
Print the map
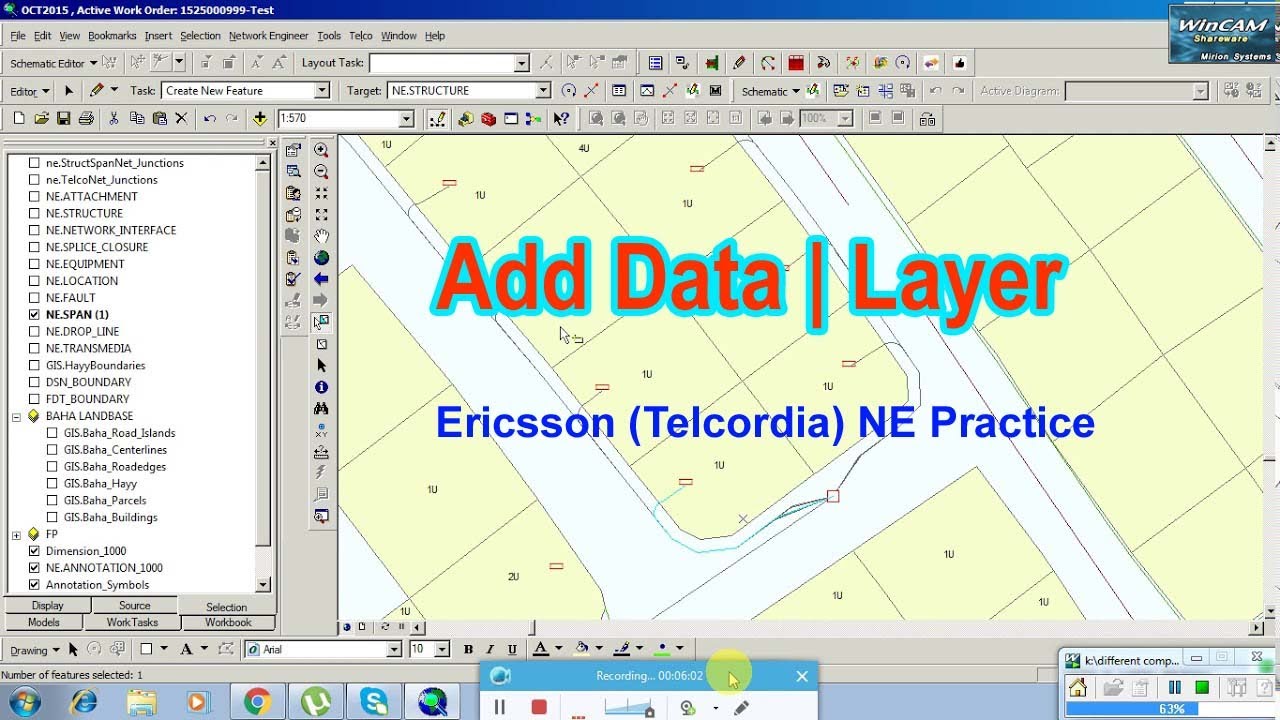pos(86,118)
